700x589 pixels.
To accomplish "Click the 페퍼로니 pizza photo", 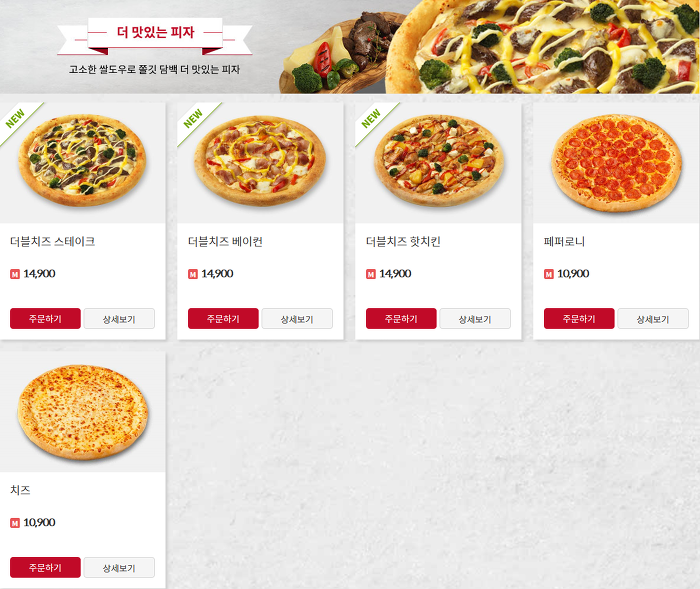I will coord(616,163).
